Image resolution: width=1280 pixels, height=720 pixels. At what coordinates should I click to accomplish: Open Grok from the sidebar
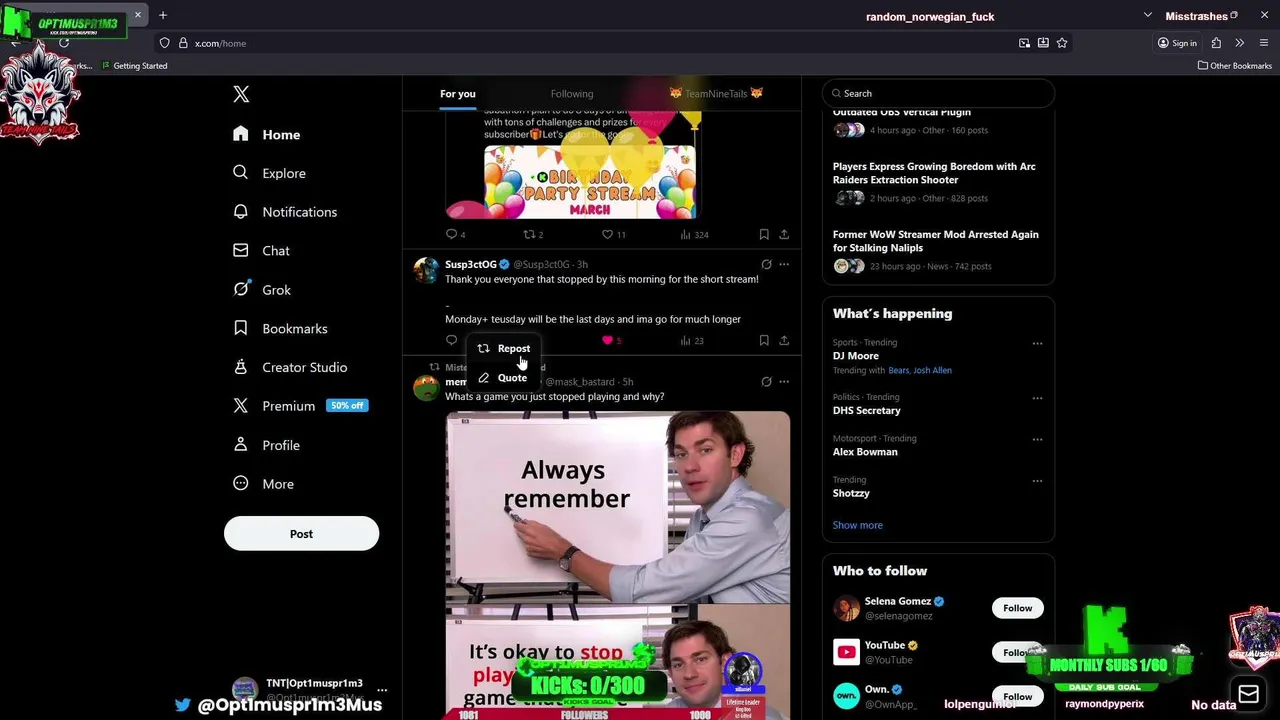[x=262, y=290]
